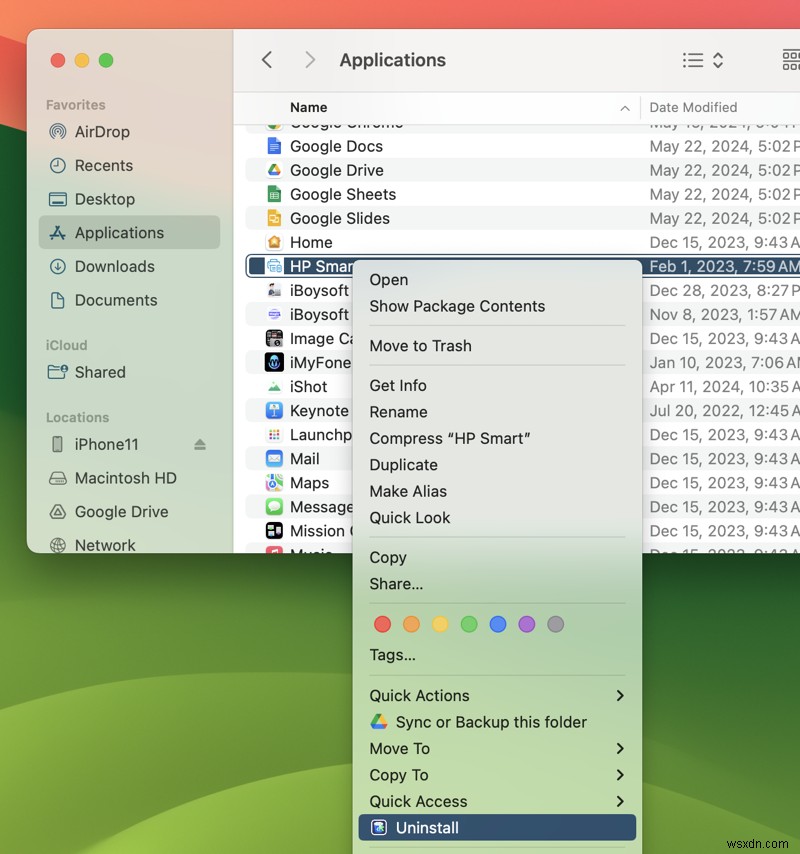Apply the purple tag color
The image size is (800, 854).
pyautogui.click(x=527, y=624)
